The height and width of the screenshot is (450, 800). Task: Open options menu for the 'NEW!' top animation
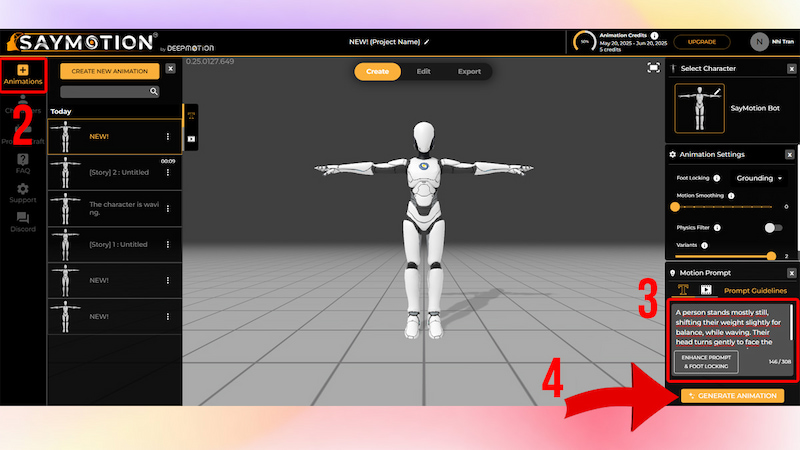click(x=168, y=136)
